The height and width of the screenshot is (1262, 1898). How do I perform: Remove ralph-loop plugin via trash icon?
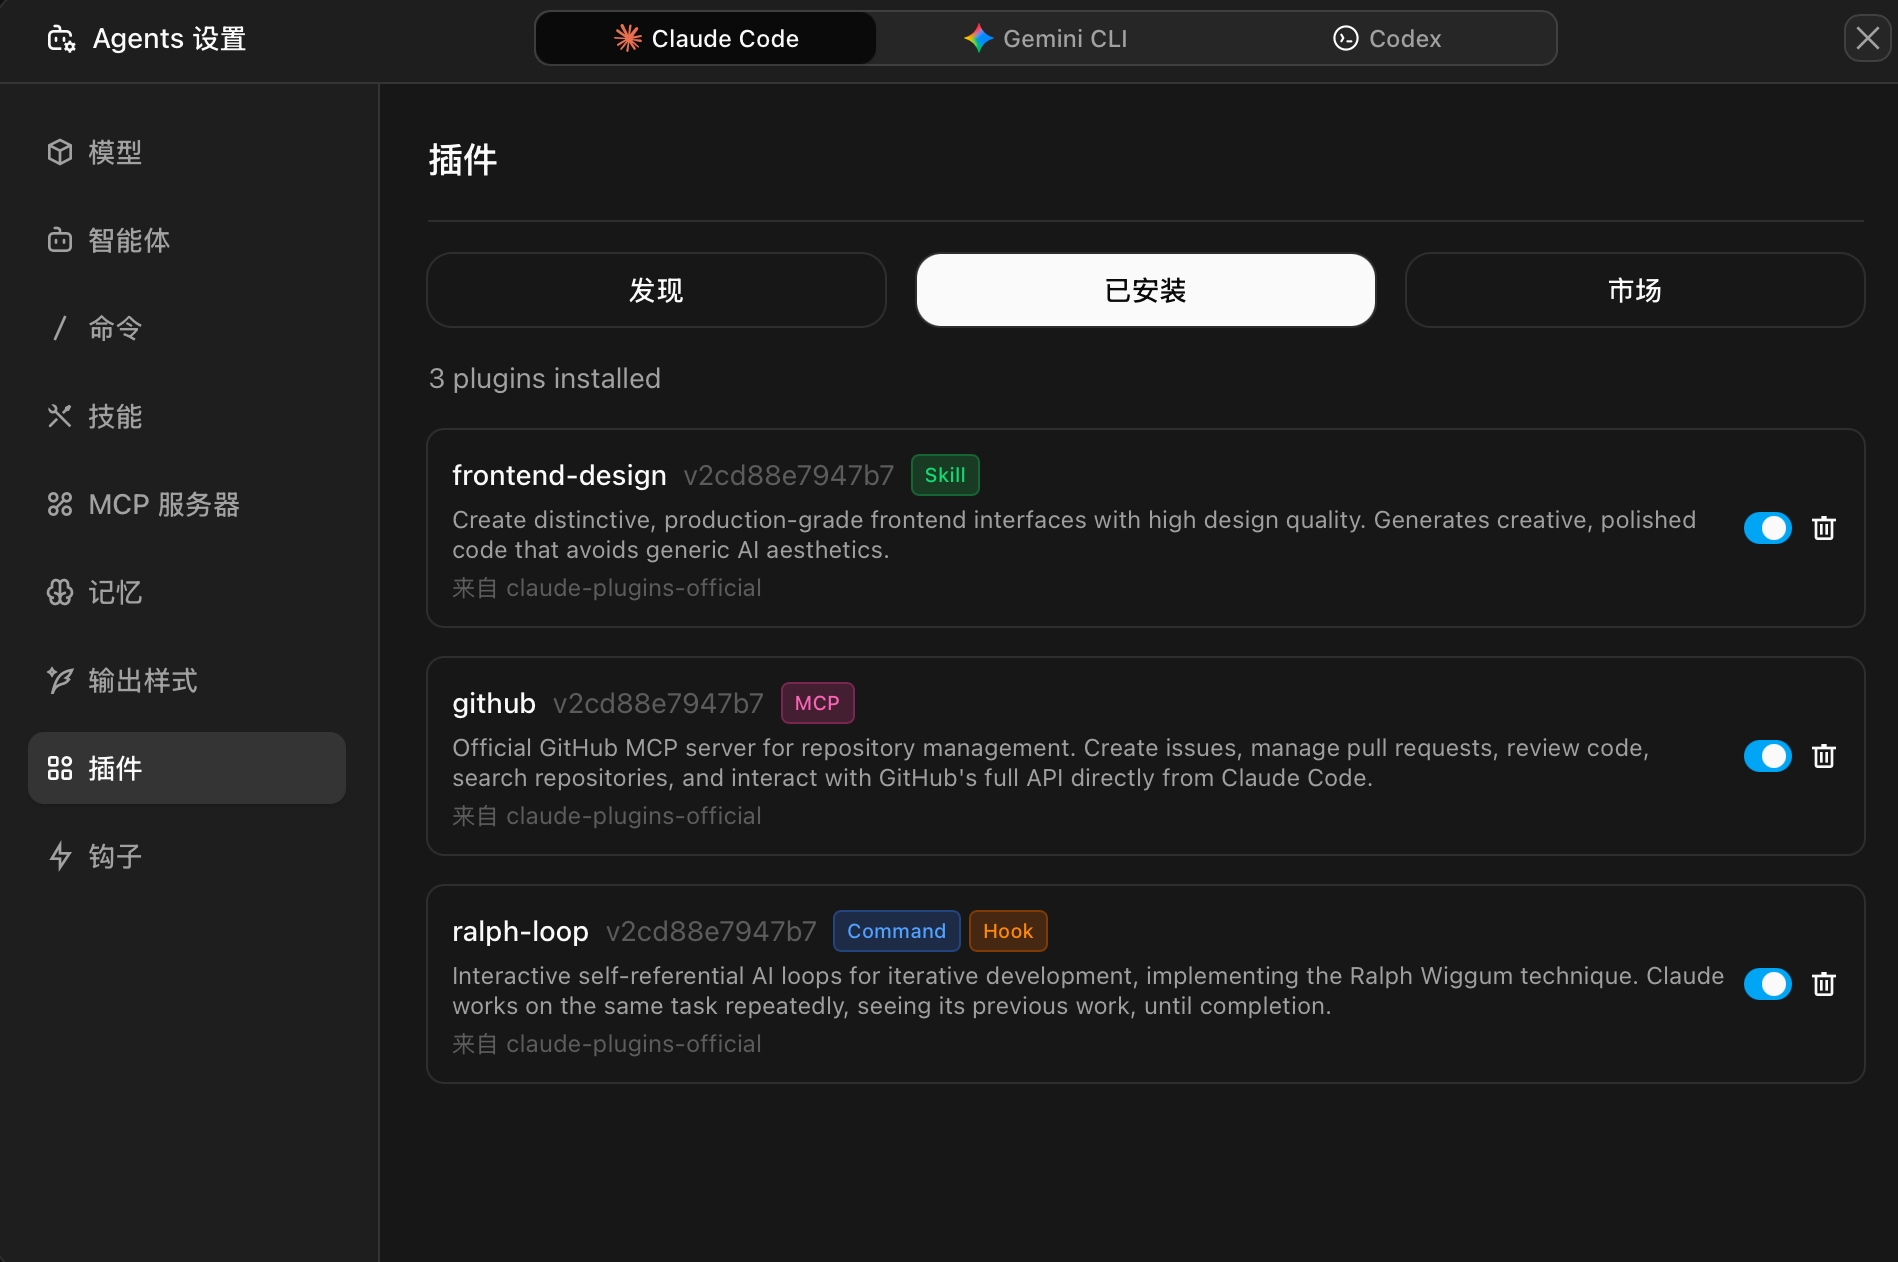tap(1823, 984)
